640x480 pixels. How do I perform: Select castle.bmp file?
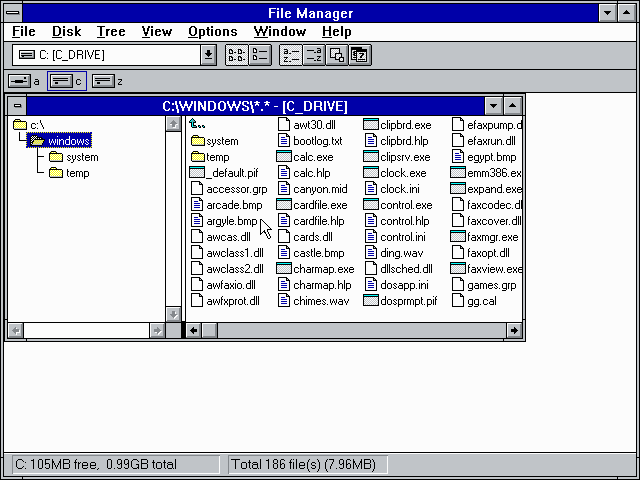(311, 253)
